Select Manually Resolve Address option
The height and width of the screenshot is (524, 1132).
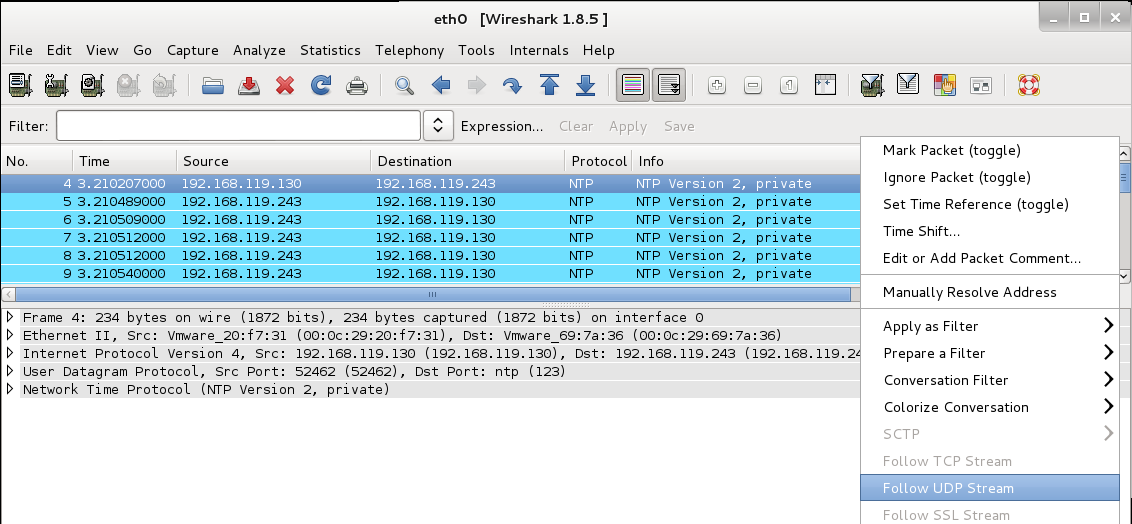click(x=969, y=292)
